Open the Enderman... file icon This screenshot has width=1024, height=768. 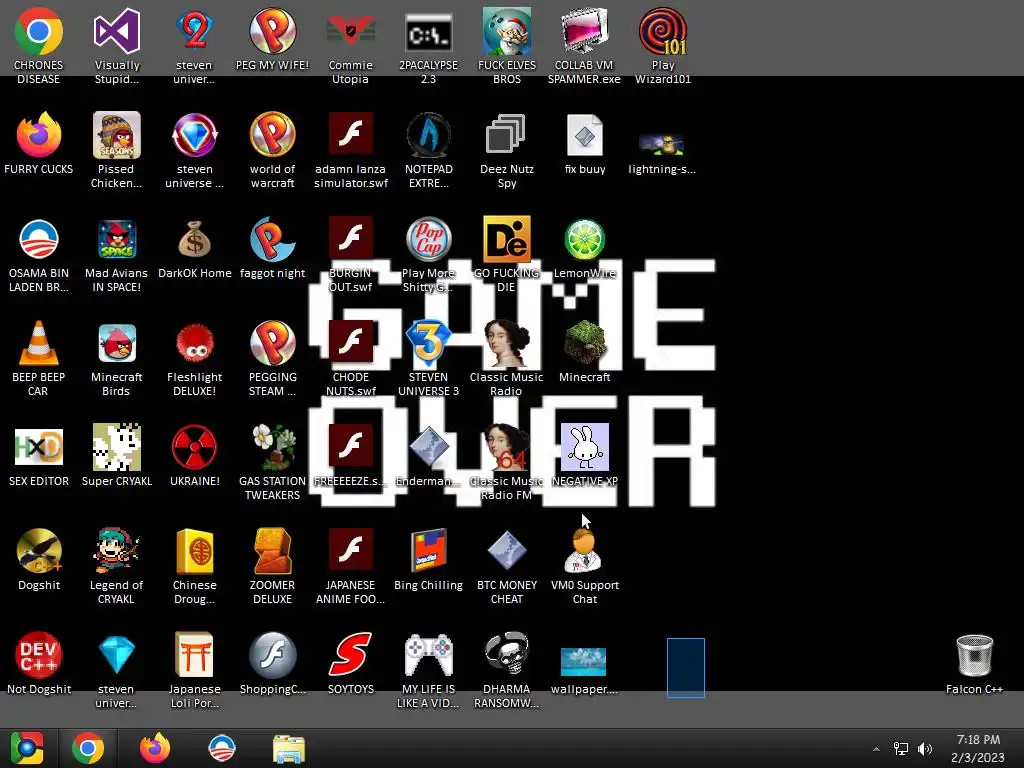428,447
